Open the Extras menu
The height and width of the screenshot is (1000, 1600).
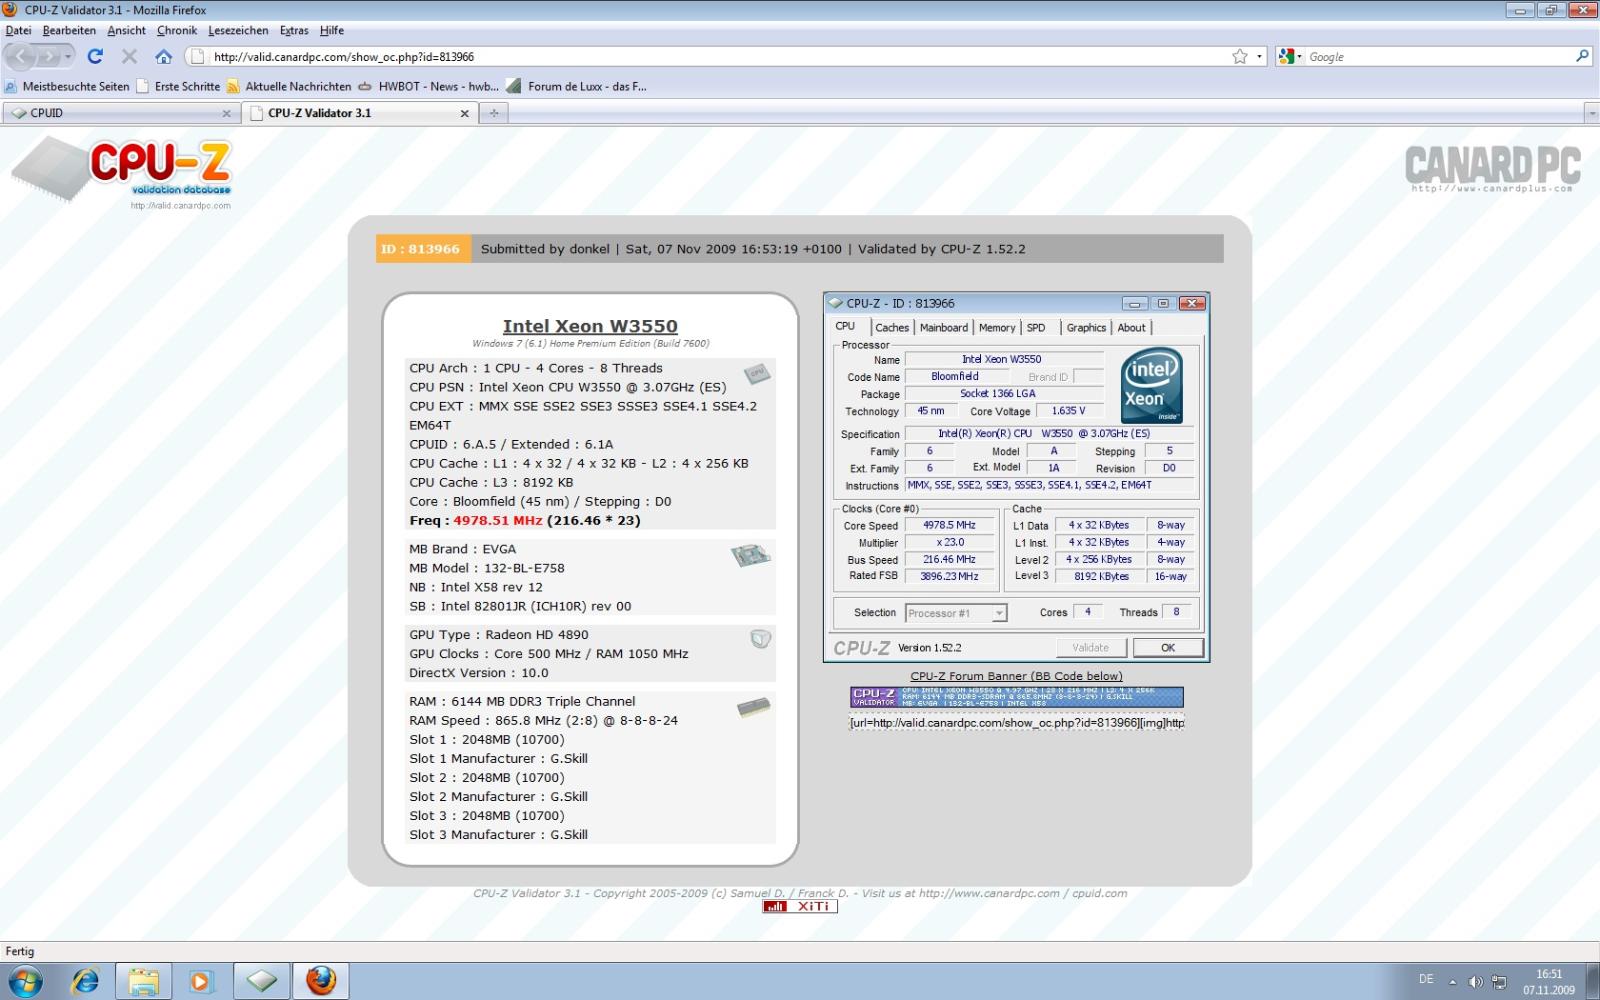click(294, 31)
